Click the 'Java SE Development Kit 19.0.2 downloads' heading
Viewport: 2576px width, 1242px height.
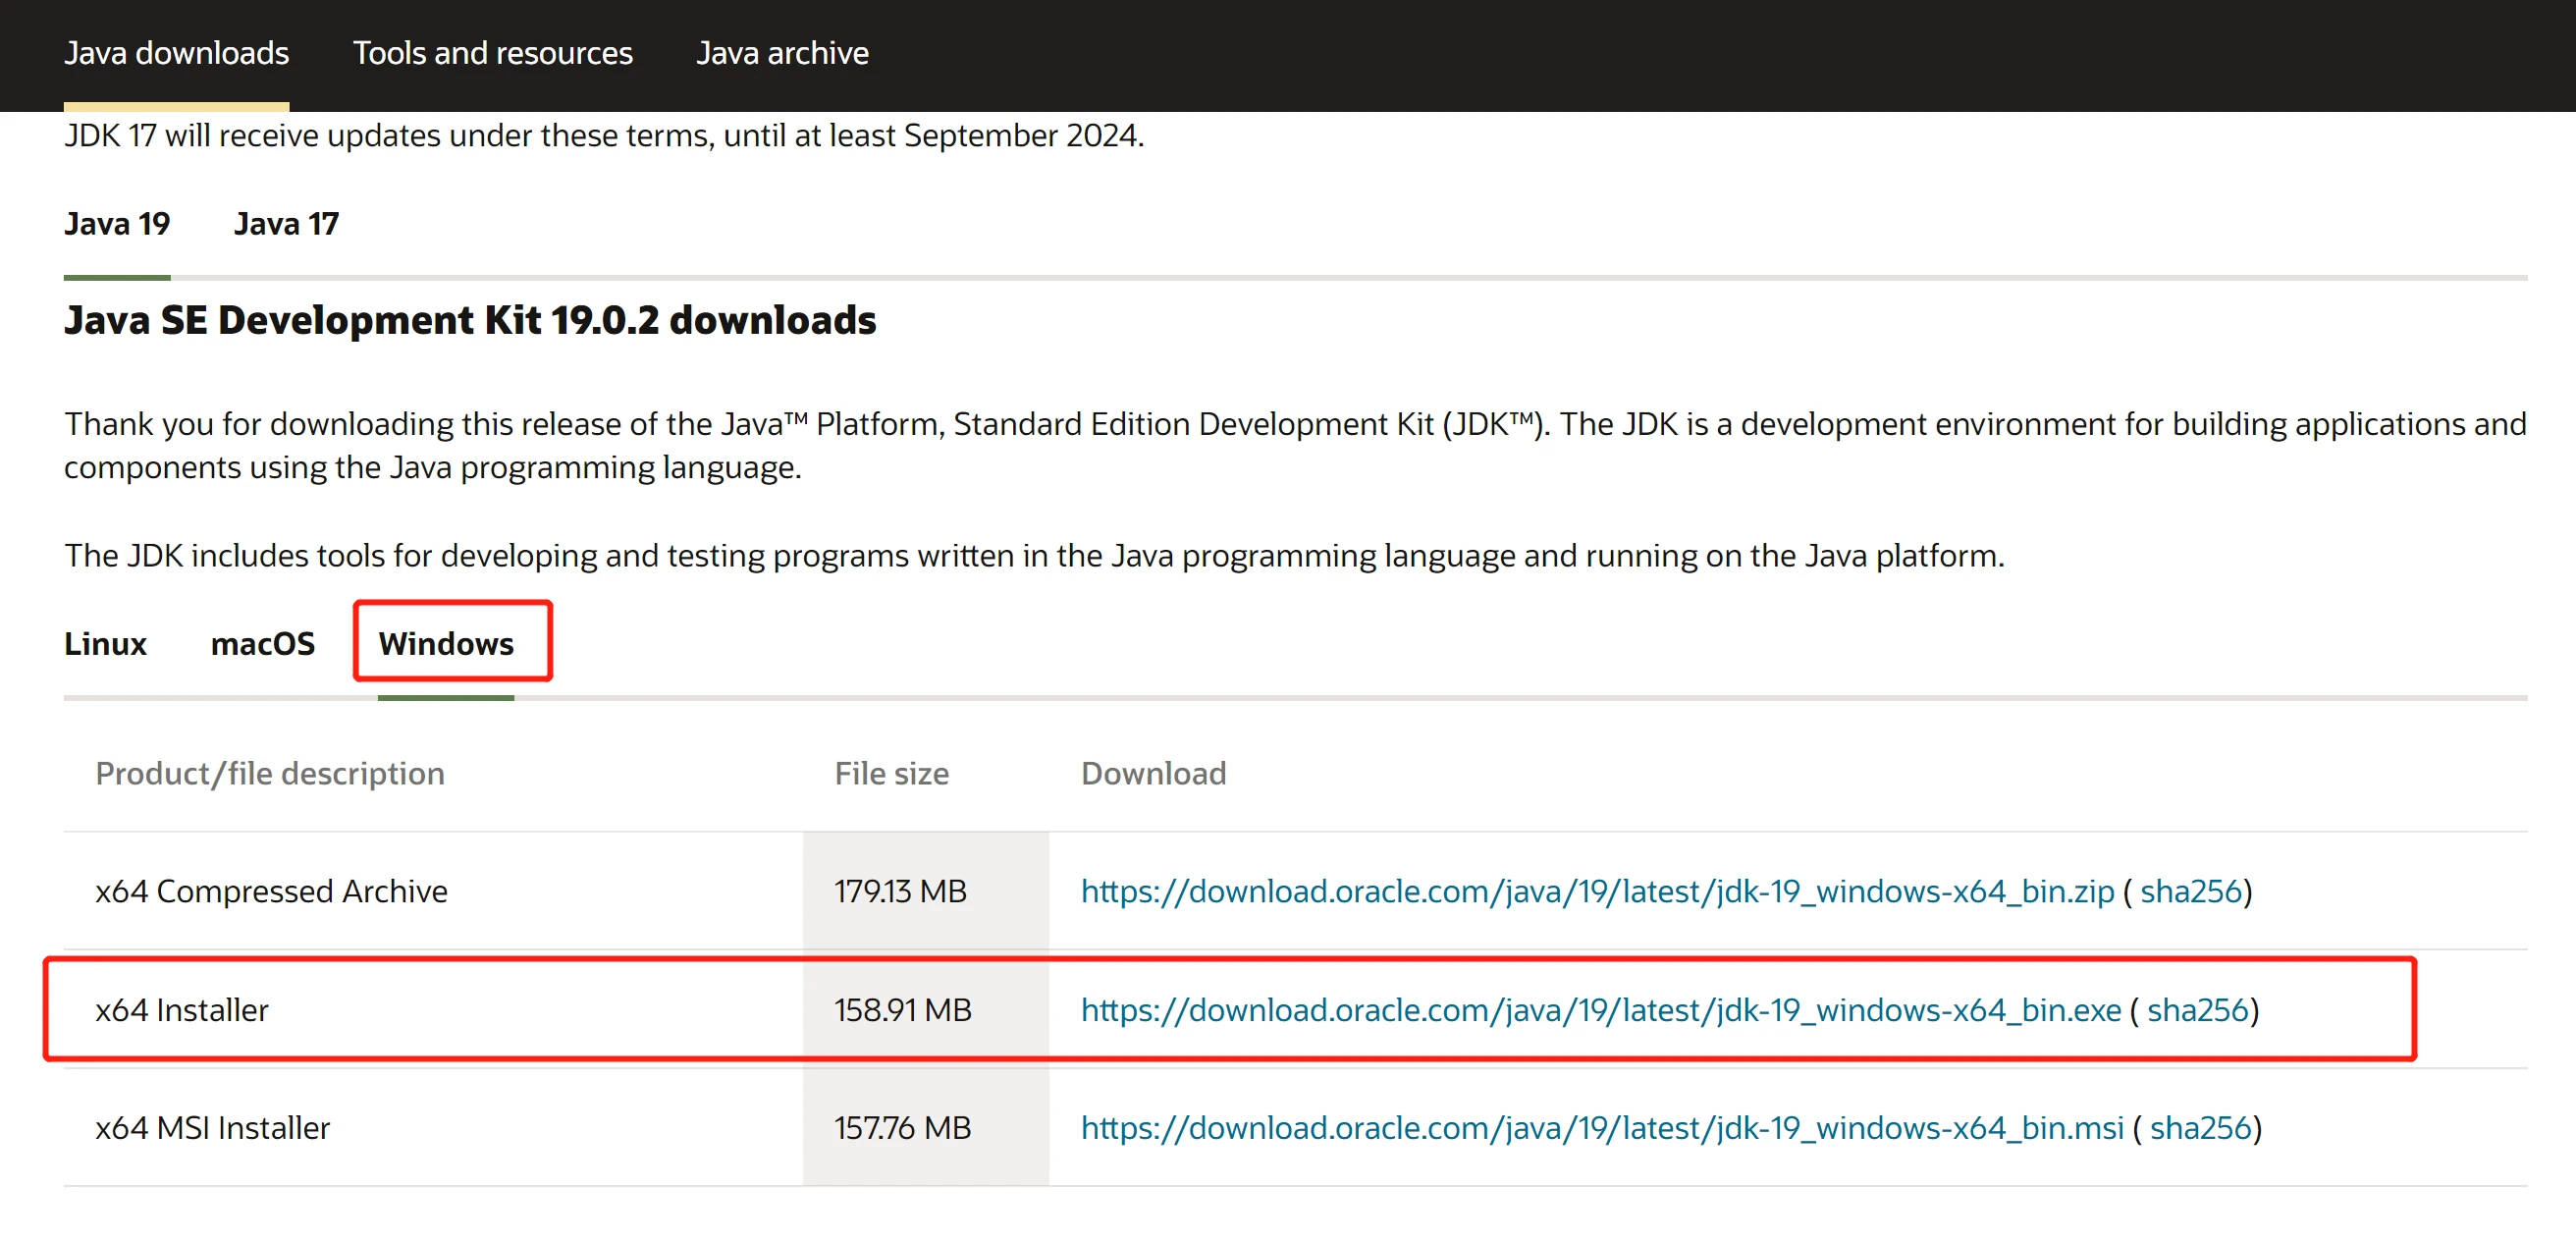pyautogui.click(x=470, y=320)
